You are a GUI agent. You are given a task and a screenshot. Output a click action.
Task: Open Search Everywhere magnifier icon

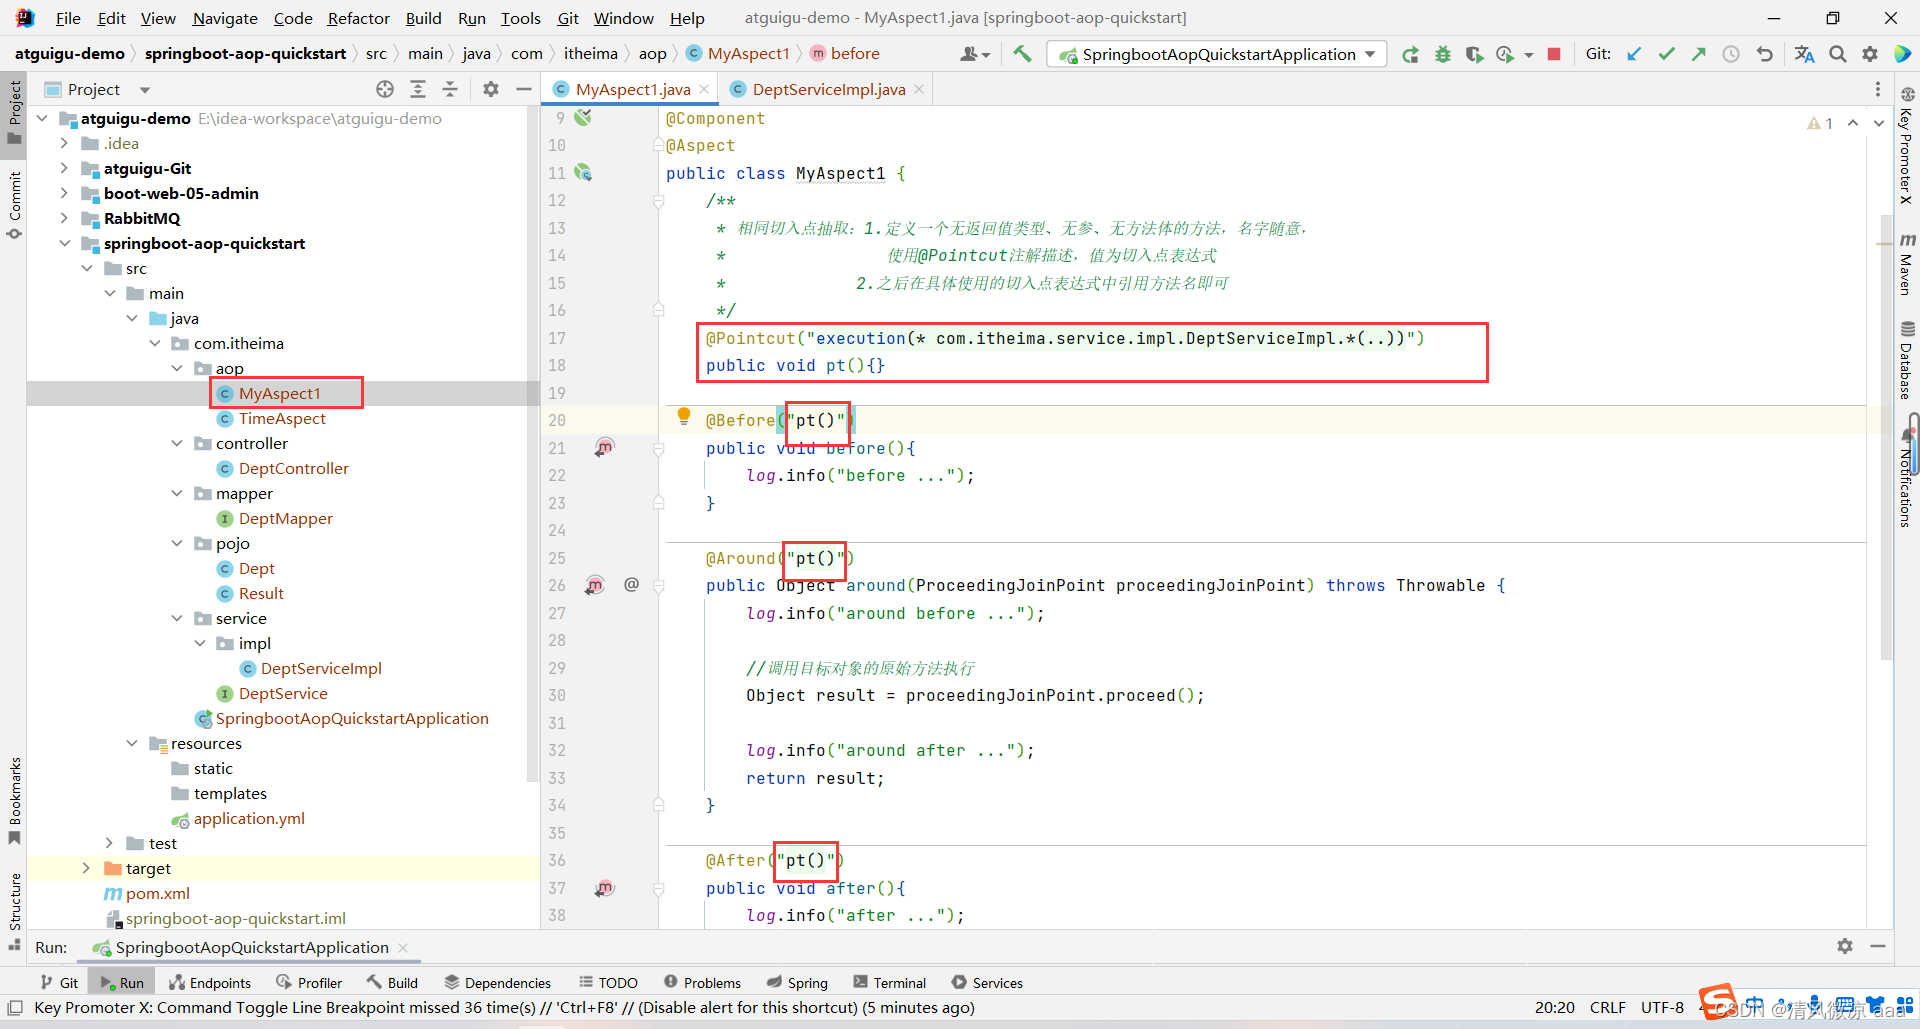coord(1838,54)
